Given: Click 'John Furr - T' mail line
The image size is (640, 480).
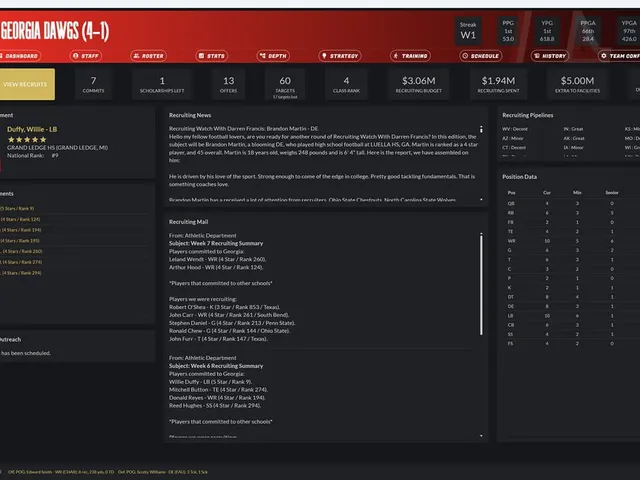Looking at the screenshot, I should (x=218, y=339).
